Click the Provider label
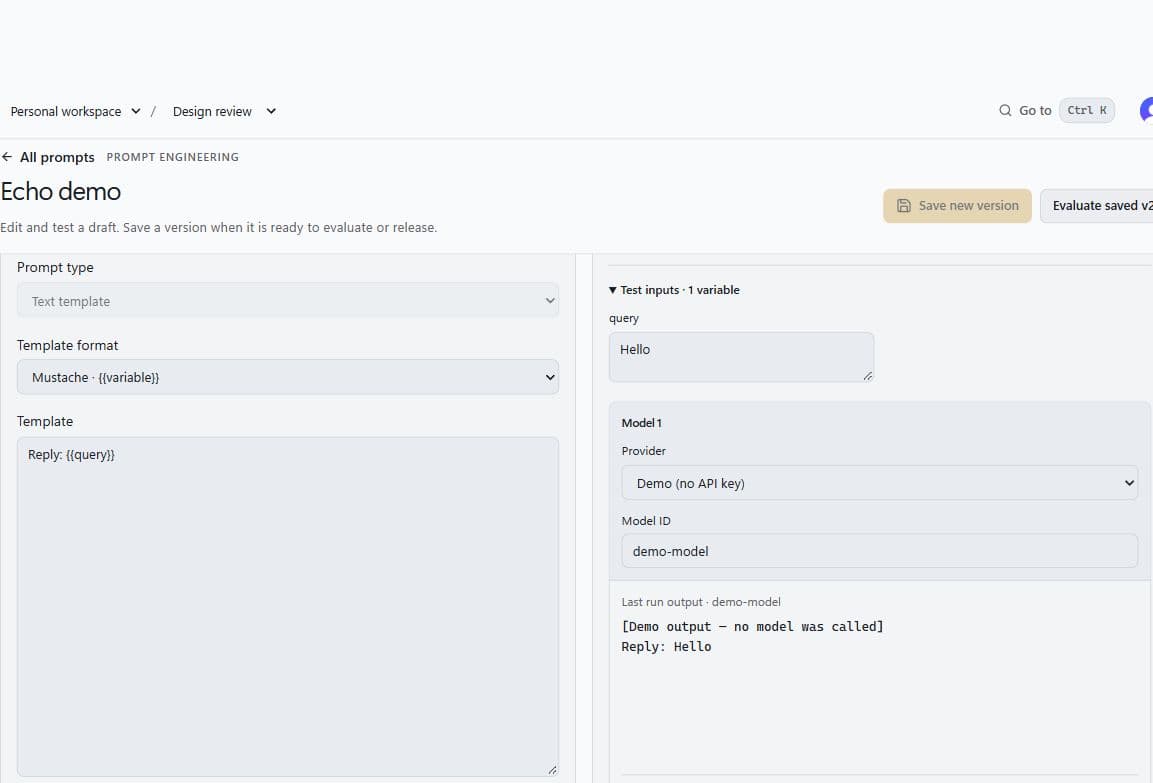The image size is (1153, 783). click(x=643, y=451)
